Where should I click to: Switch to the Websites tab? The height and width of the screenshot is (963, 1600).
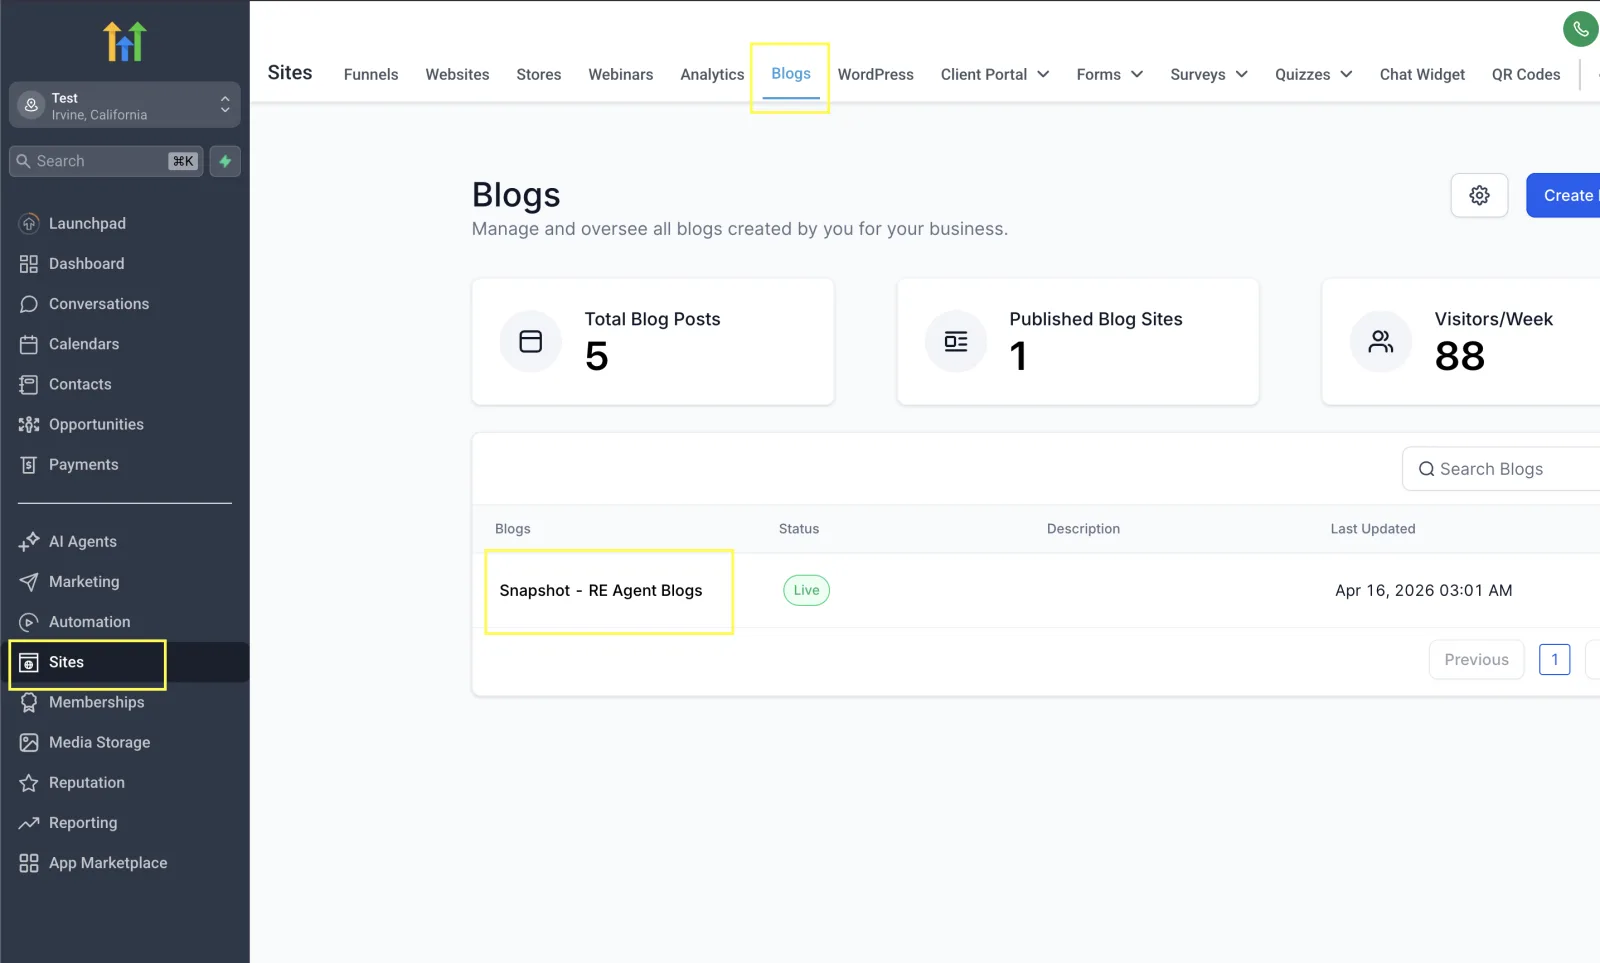pyautogui.click(x=457, y=74)
